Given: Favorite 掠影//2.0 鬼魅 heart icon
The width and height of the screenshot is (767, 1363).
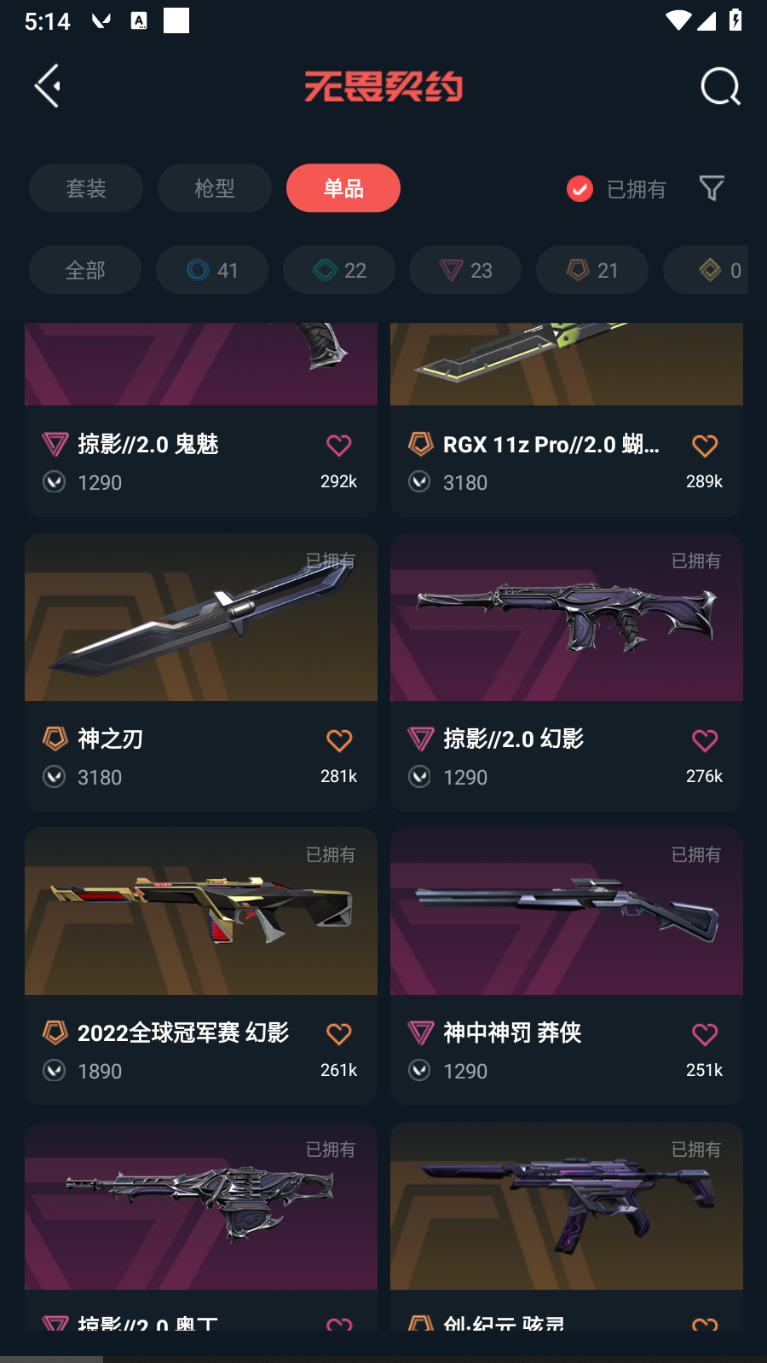Looking at the screenshot, I should click(339, 445).
